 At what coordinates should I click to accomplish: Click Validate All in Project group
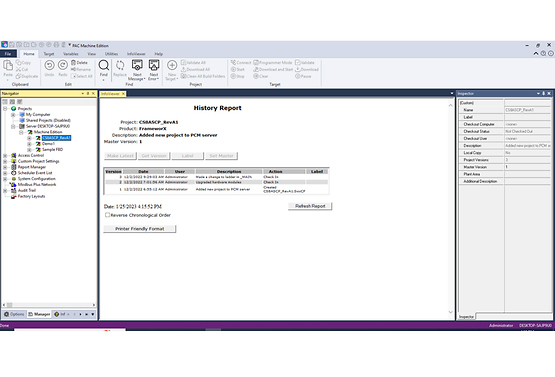click(193, 63)
